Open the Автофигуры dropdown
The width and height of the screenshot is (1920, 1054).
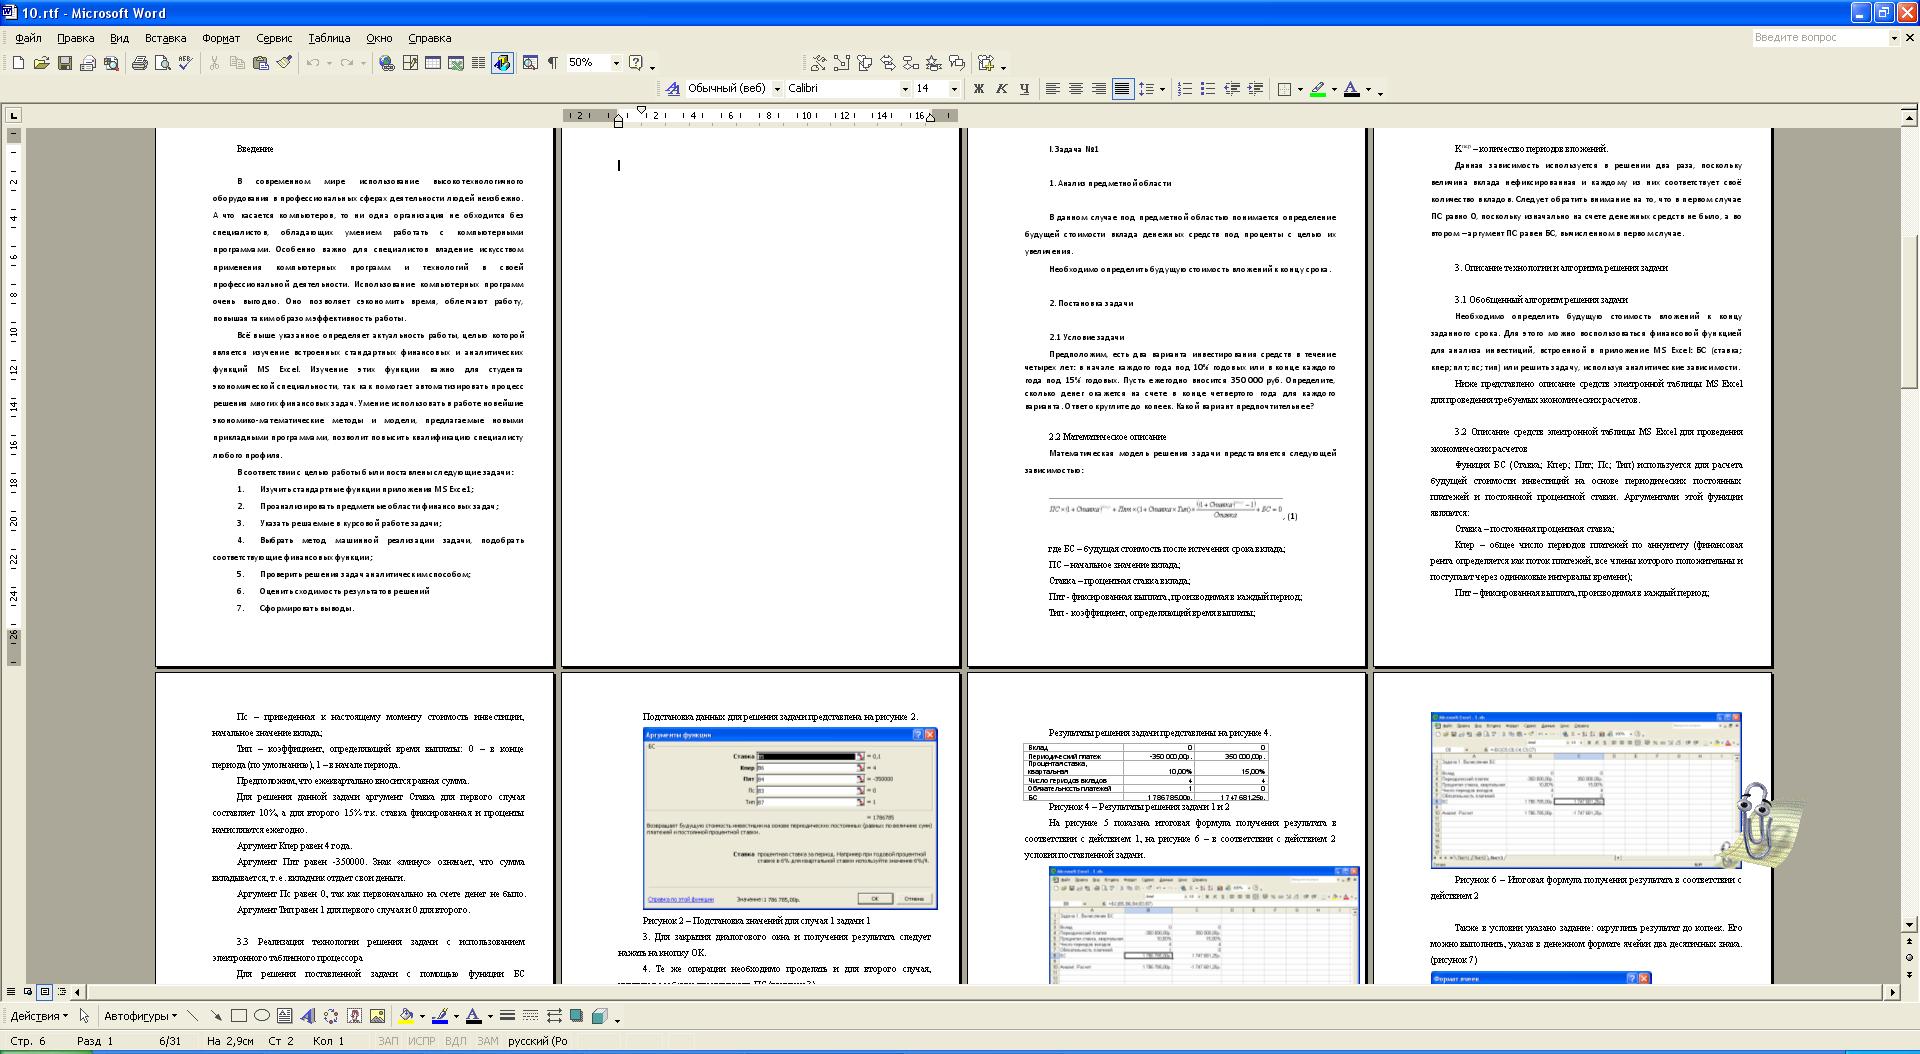pos(139,1016)
